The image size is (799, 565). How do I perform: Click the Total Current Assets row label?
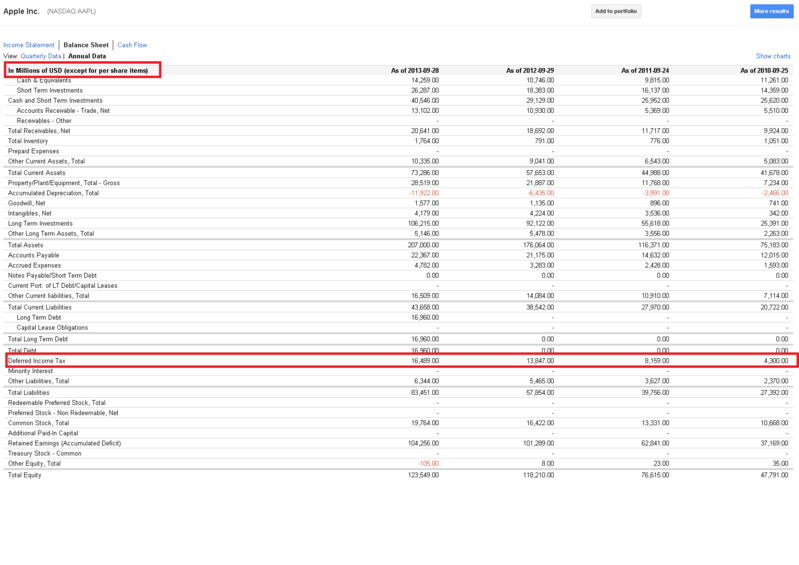(37, 173)
